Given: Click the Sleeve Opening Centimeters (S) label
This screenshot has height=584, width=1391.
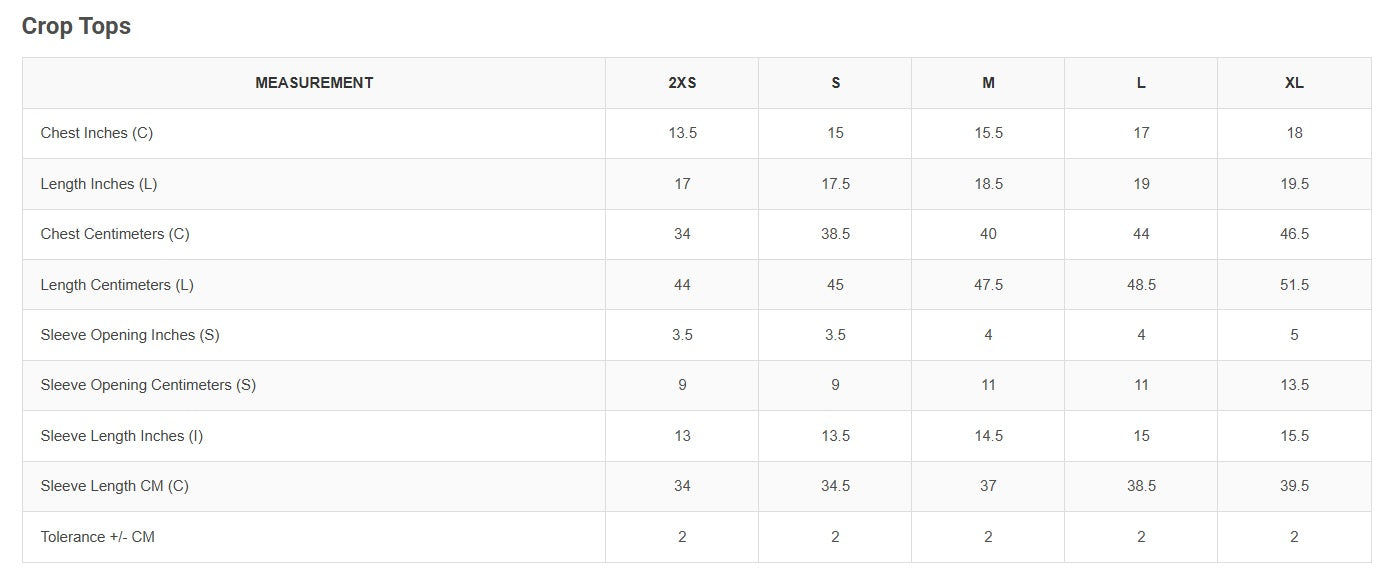Looking at the screenshot, I should pyautogui.click(x=148, y=385).
